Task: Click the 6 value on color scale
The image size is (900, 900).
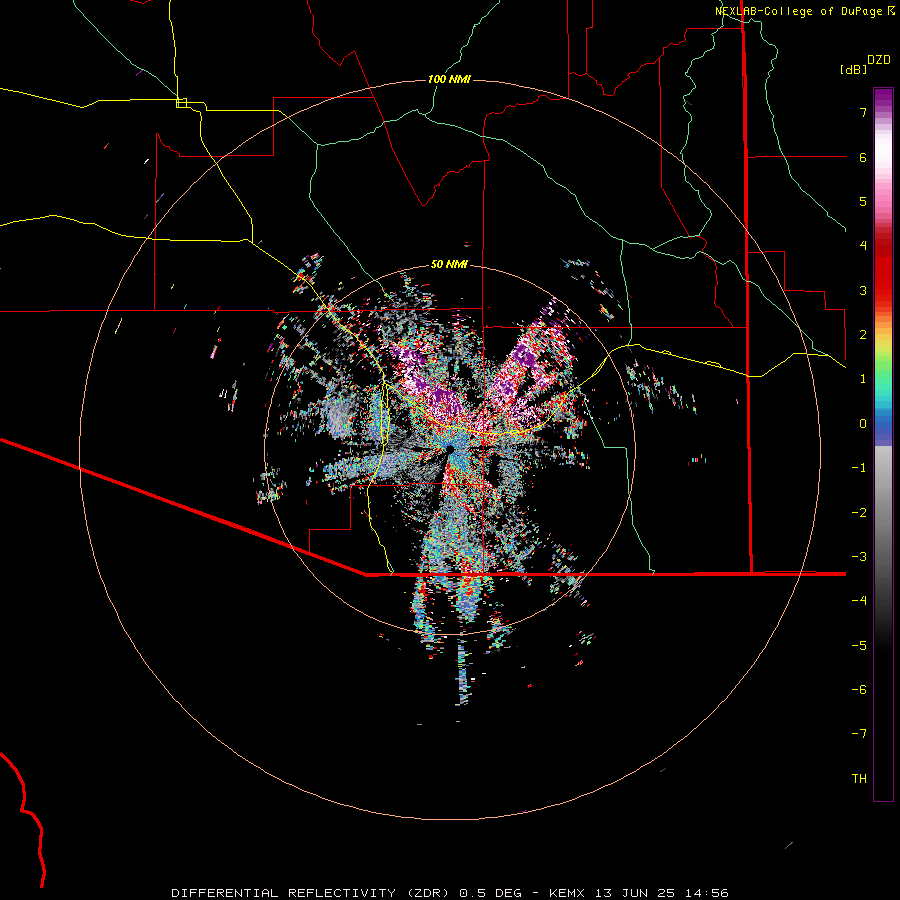Action: 863,157
